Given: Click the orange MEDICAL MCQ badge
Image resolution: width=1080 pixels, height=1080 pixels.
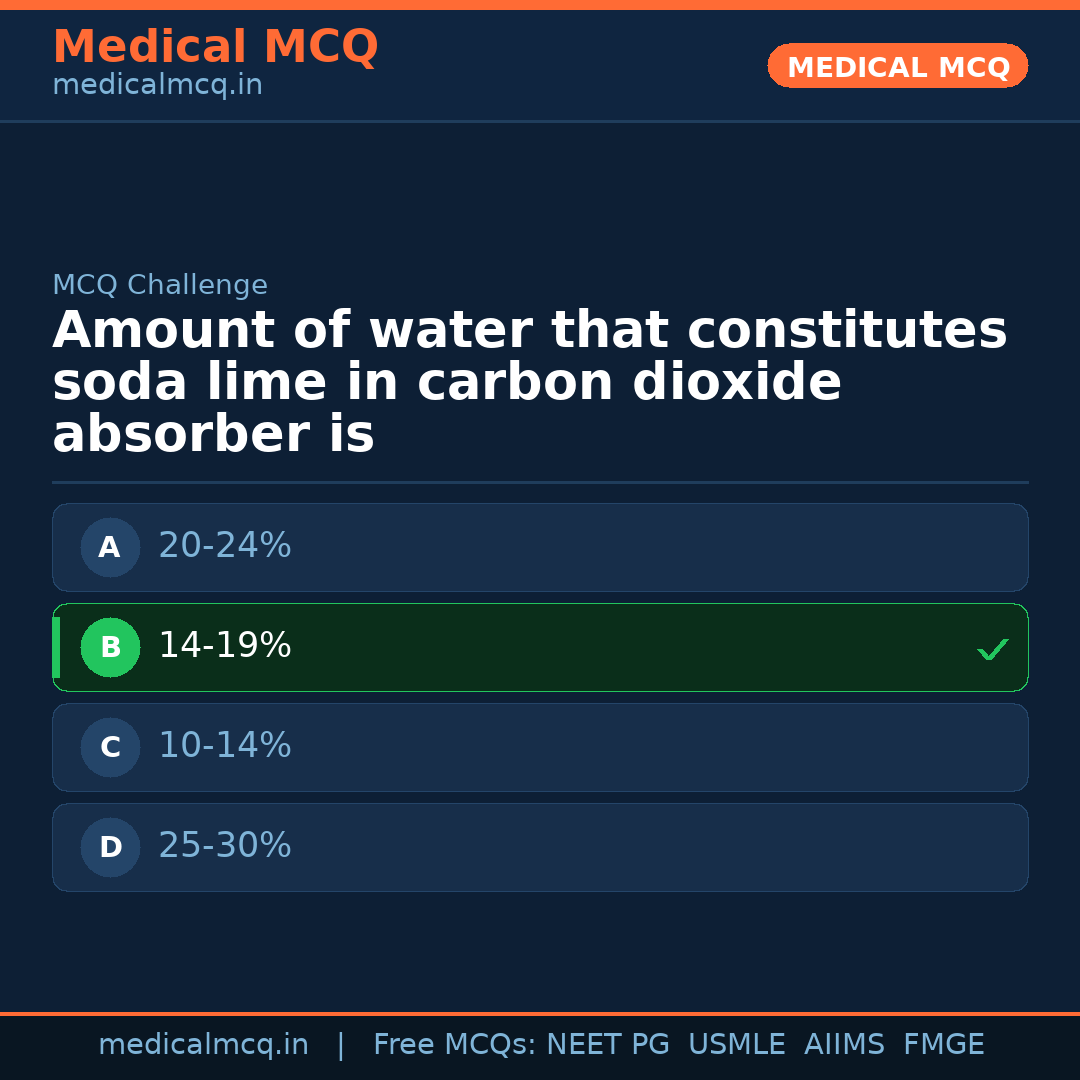Looking at the screenshot, I should click(x=897, y=67).
